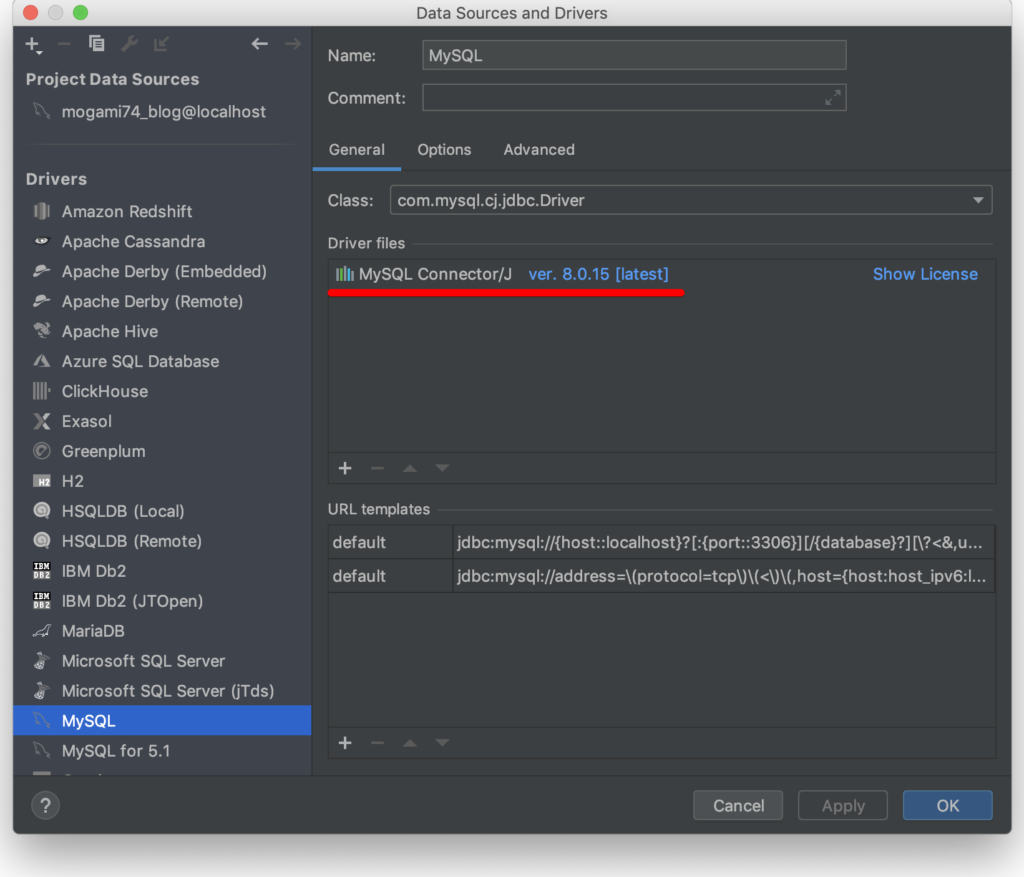
Task: Remove URL template with minus icon
Action: tap(377, 743)
